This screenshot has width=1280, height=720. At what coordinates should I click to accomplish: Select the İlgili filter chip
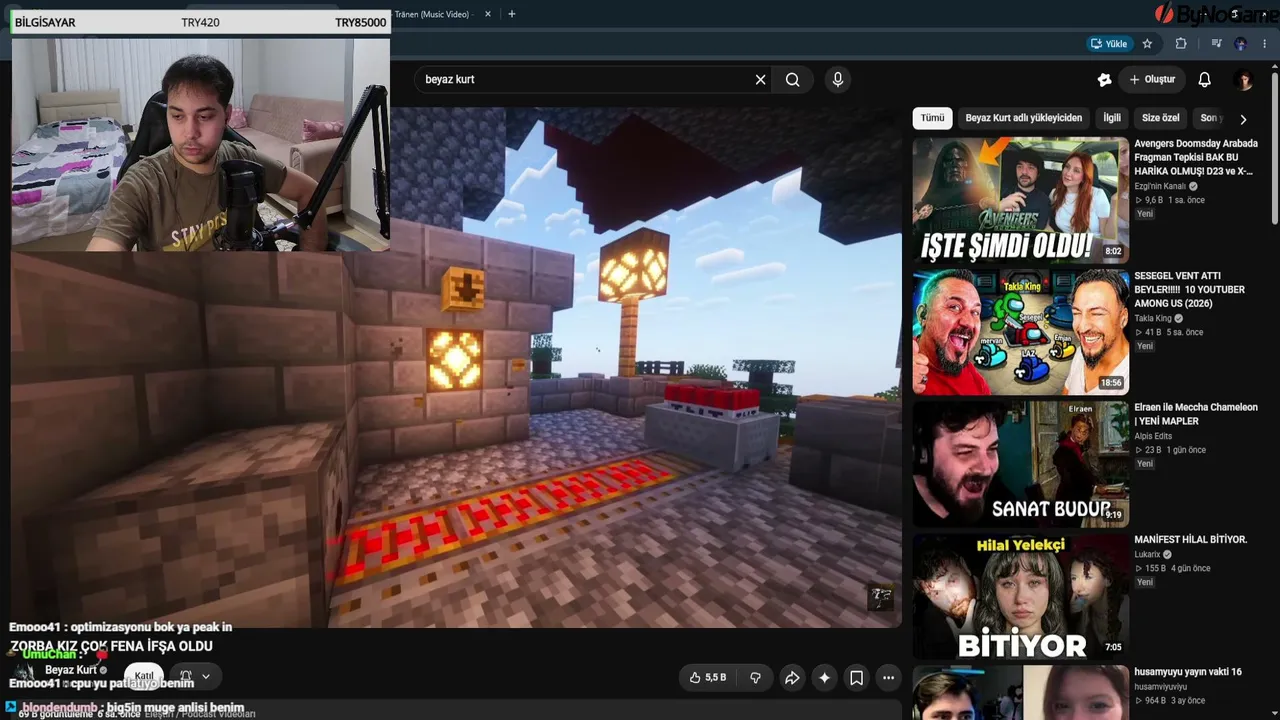tap(1112, 118)
